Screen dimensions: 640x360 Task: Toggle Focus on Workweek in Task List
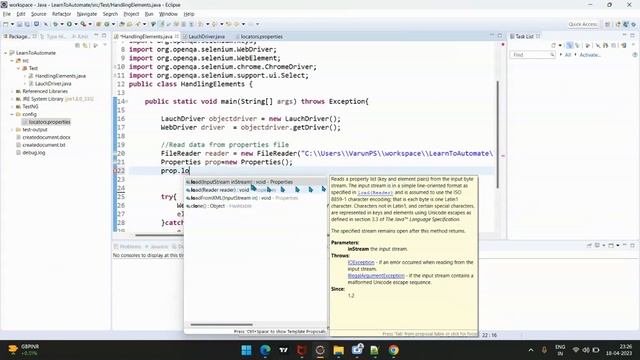(588, 45)
